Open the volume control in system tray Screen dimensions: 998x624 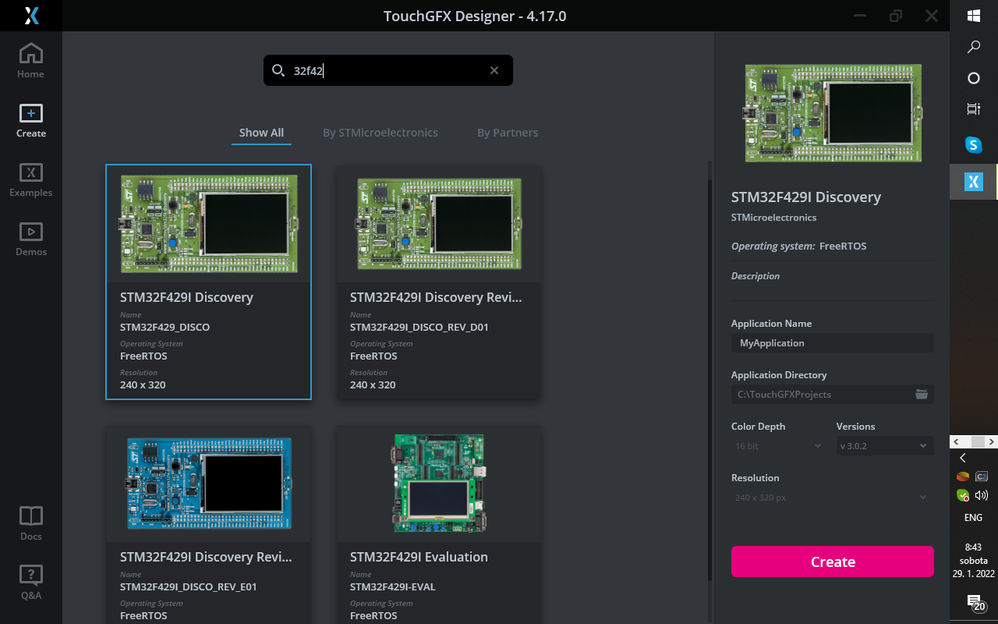tap(981, 495)
